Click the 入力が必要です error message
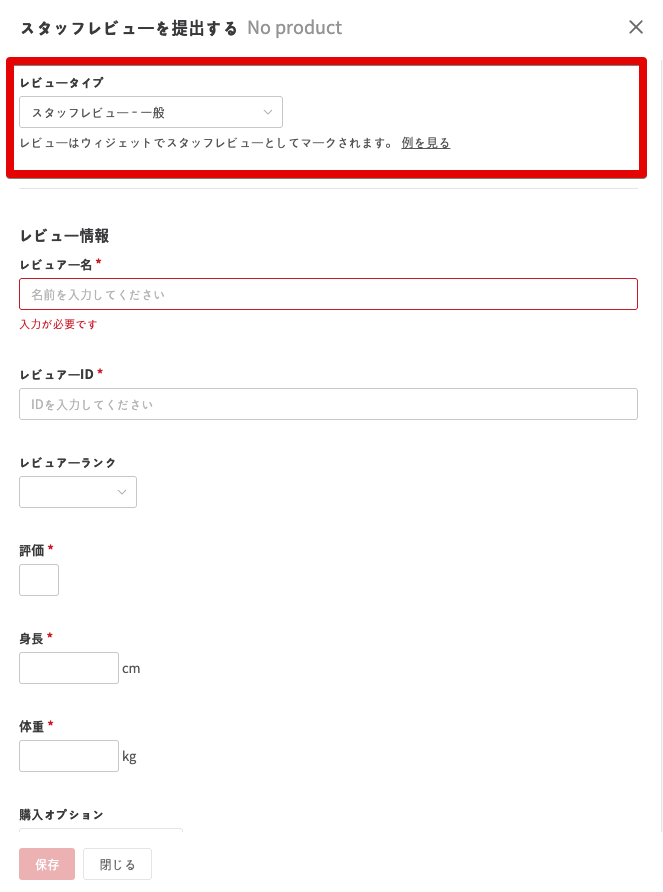 tap(59, 325)
